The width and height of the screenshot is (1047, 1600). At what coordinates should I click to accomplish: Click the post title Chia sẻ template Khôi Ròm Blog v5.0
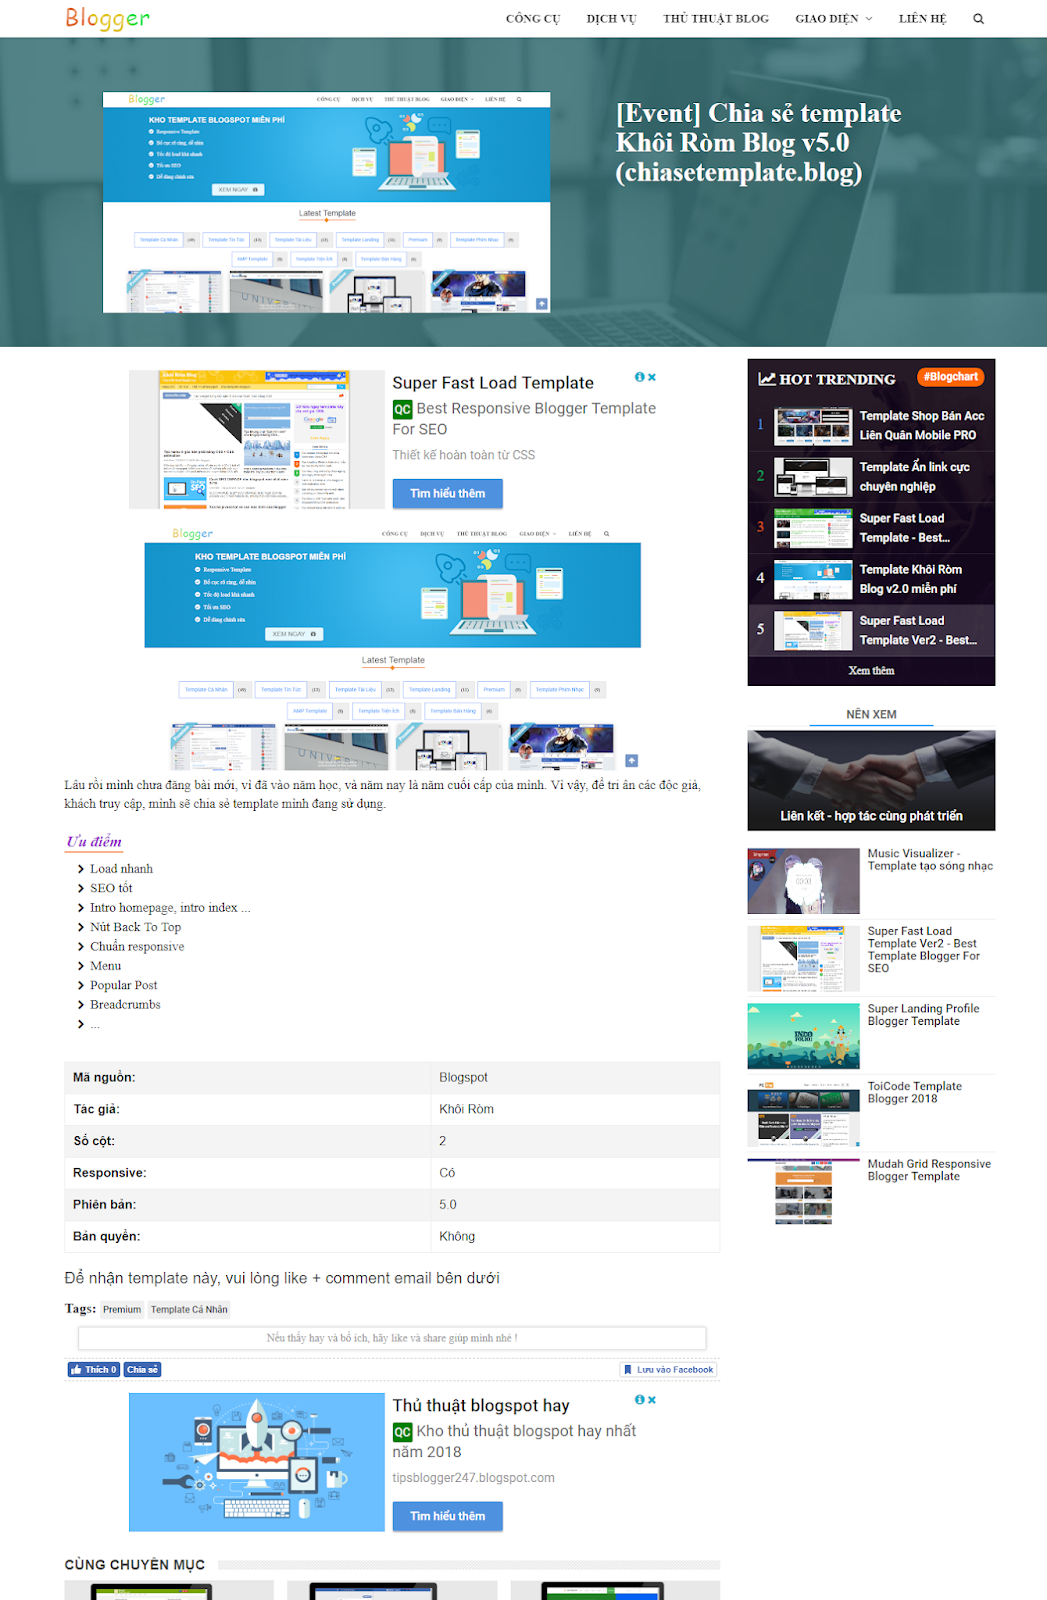759,143
